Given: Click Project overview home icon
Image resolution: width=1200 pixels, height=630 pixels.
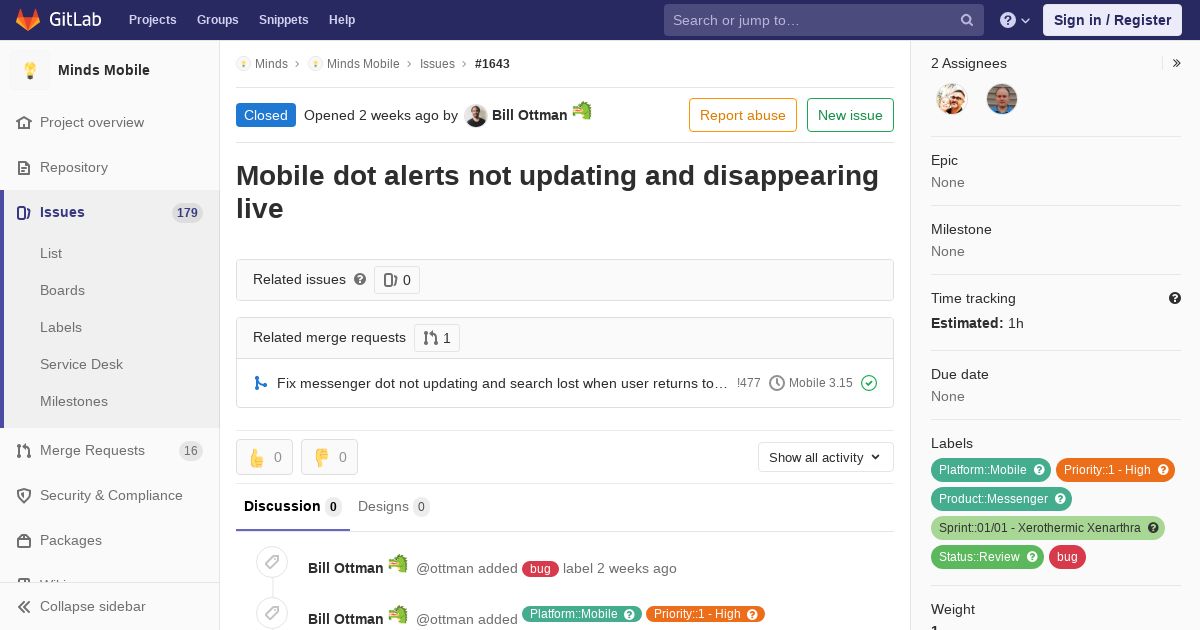Looking at the screenshot, I should tap(24, 122).
